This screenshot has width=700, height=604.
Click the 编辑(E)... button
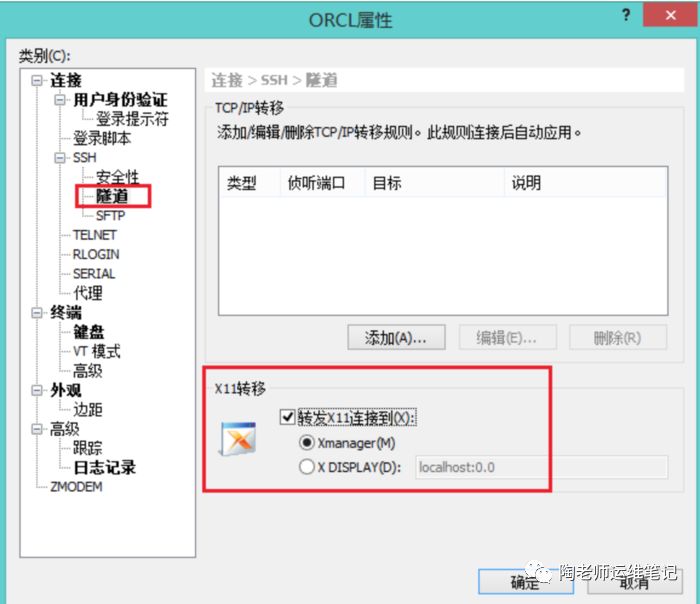coord(508,337)
